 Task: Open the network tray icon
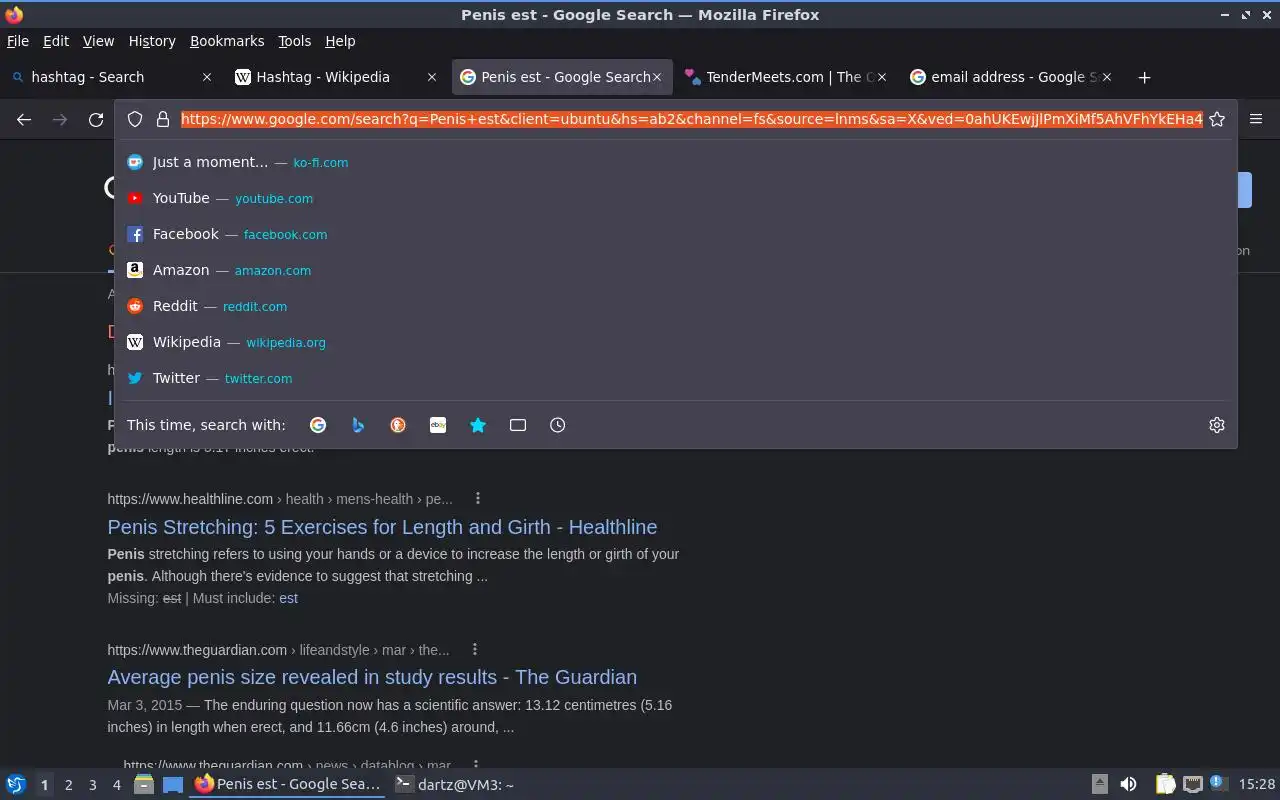click(x=1192, y=785)
